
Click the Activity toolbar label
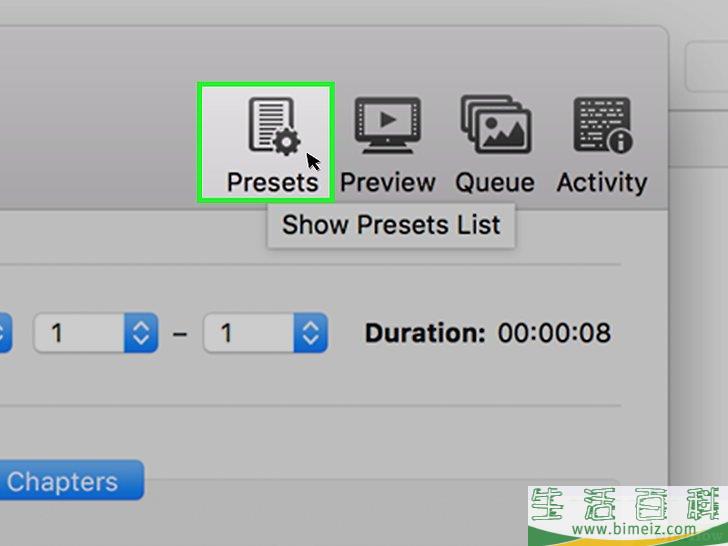[601, 183]
